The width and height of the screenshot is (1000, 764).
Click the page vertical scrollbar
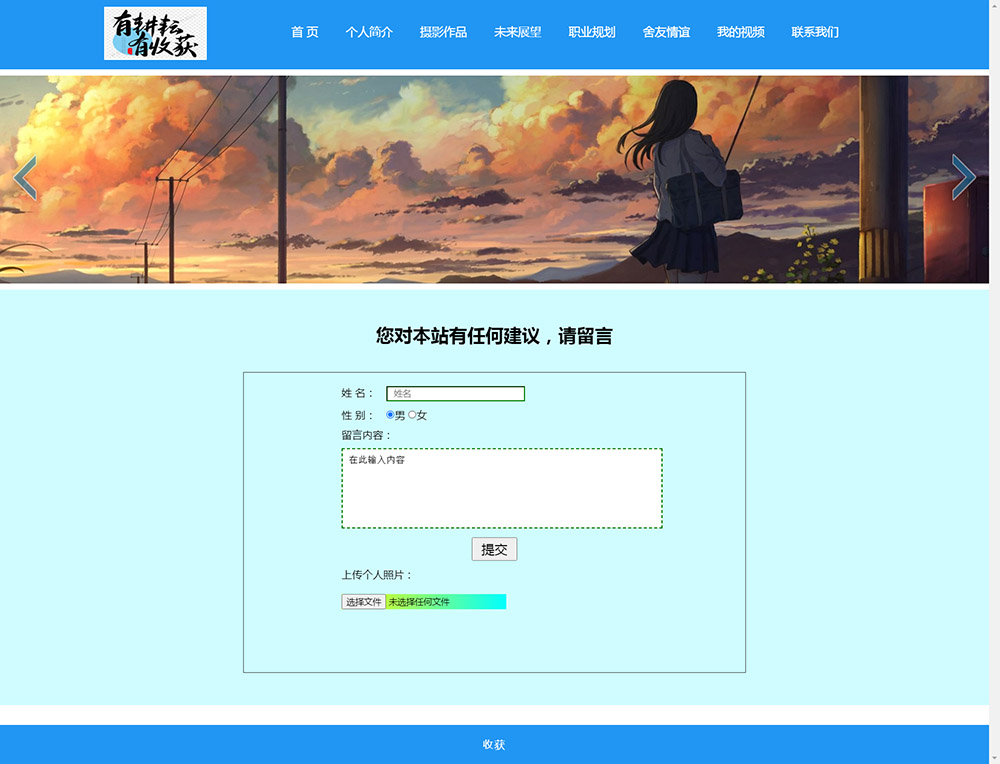(x=994, y=382)
